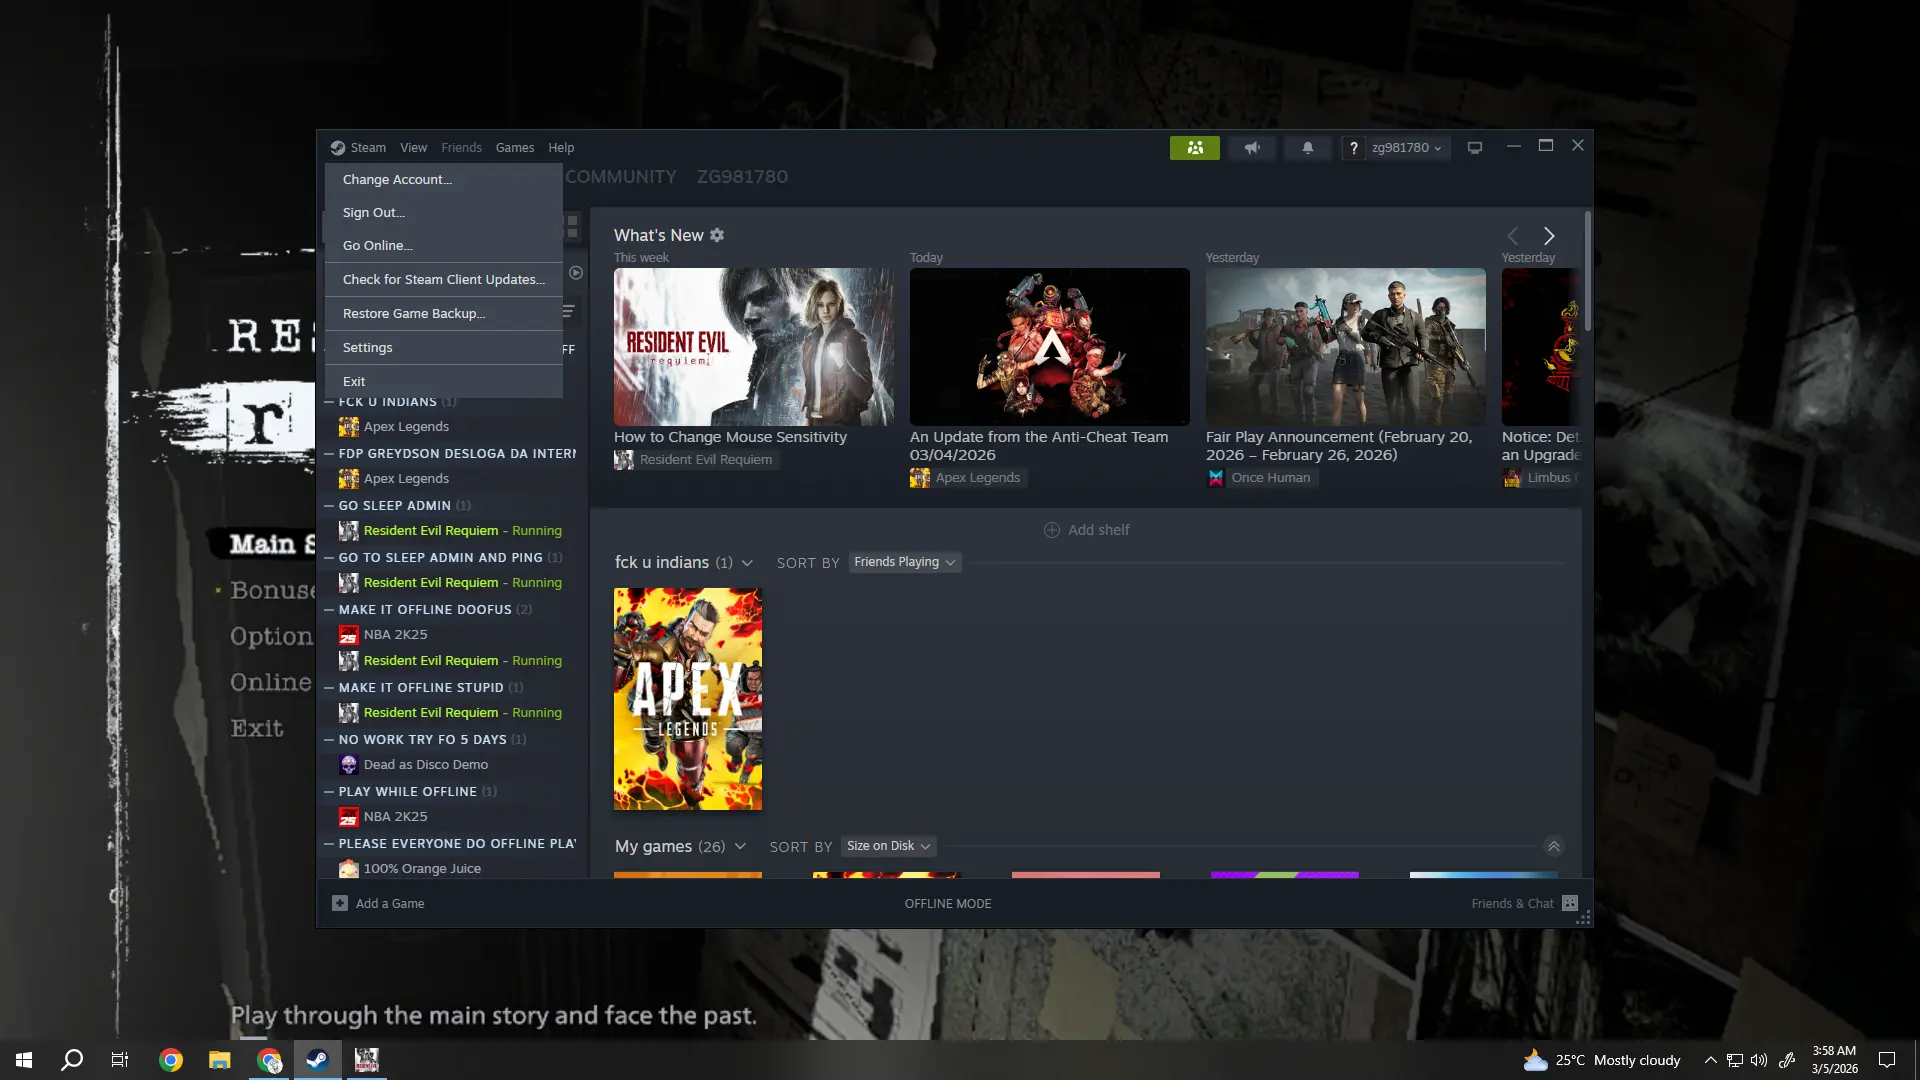Viewport: 1920px width, 1080px height.
Task: Choose Exit in the Steam menu
Action: pyautogui.click(x=444, y=382)
